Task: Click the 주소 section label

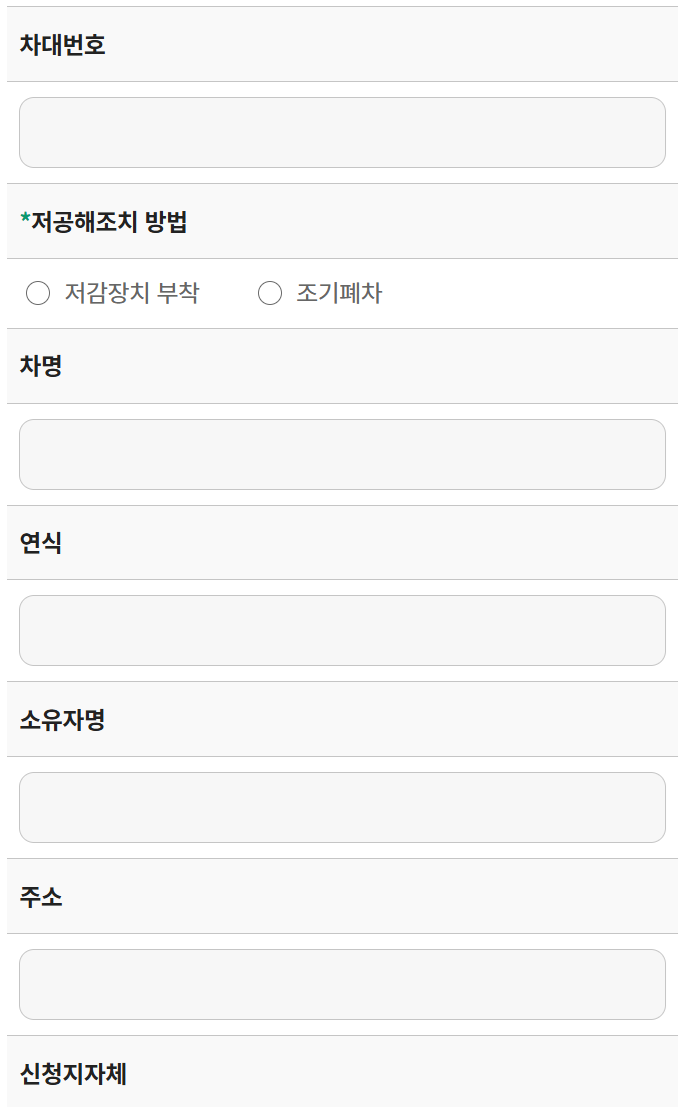Action: tap(39, 896)
